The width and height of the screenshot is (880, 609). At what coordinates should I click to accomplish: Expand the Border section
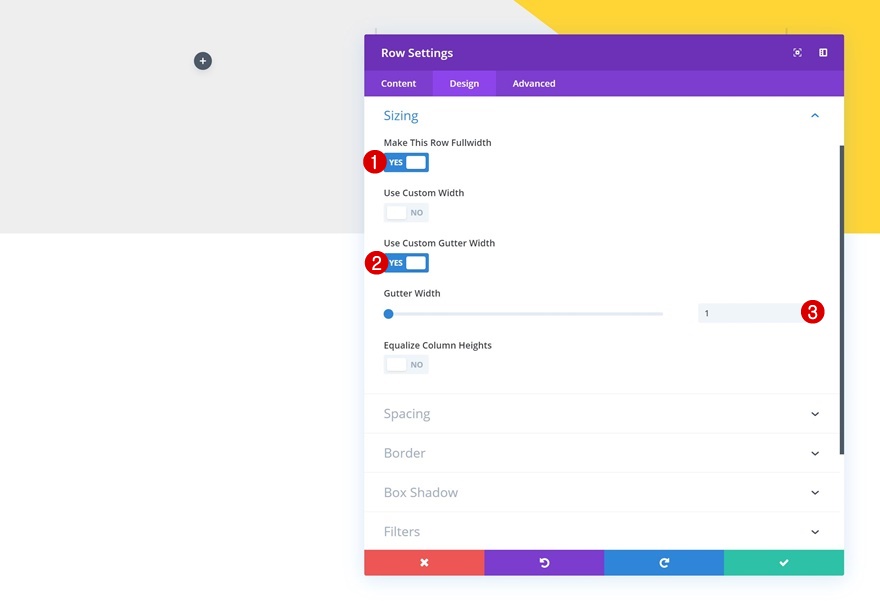pyautogui.click(x=602, y=453)
